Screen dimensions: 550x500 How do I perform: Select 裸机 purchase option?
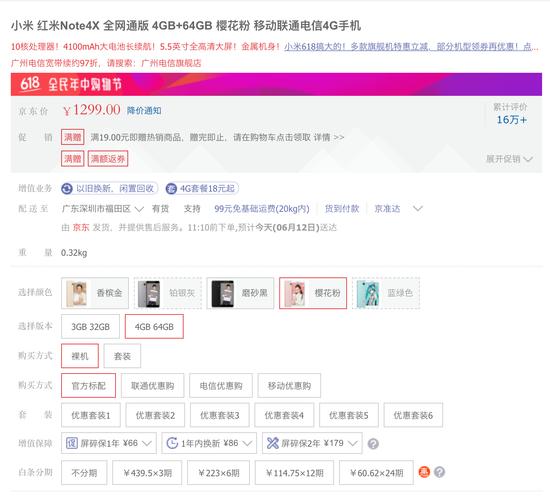click(80, 356)
